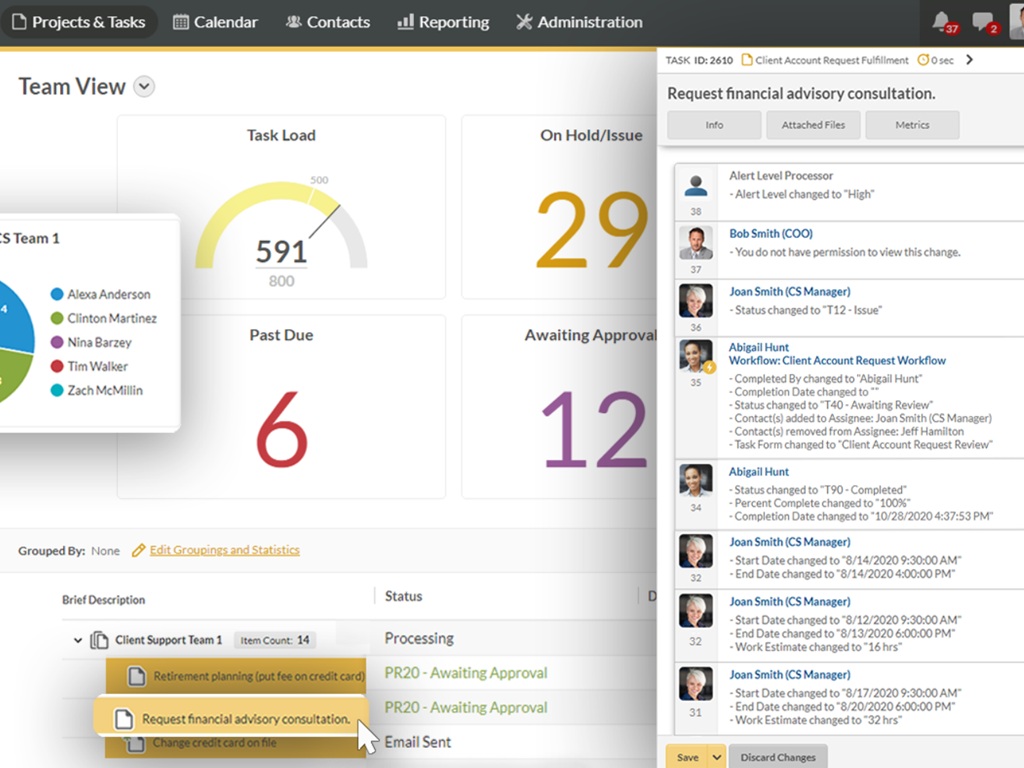Click the Discard Changes button
This screenshot has height=768, width=1024.
pyautogui.click(x=777, y=757)
